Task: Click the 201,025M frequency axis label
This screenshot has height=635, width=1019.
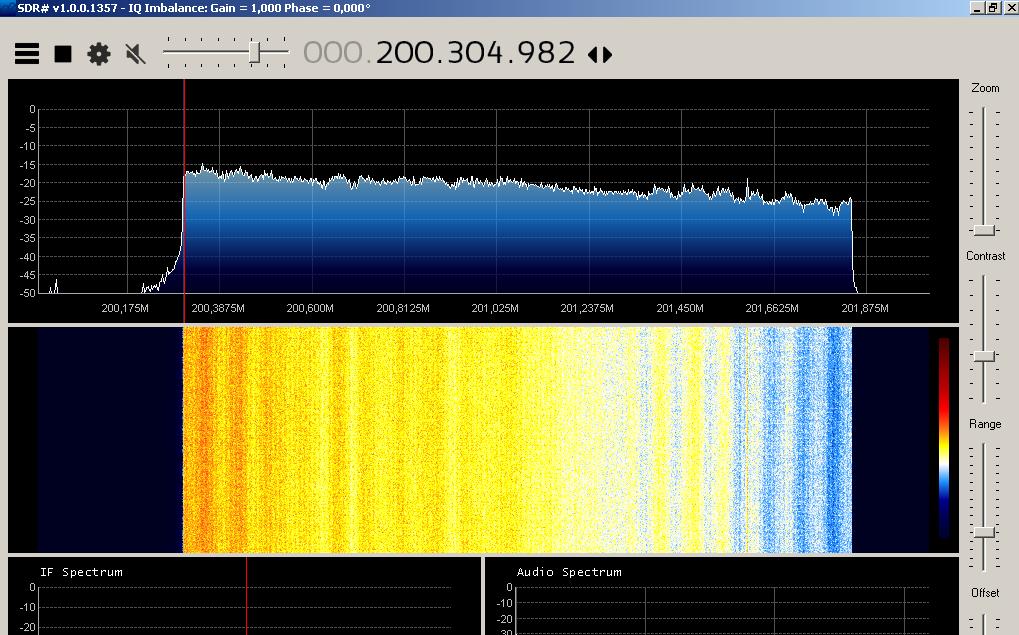Action: (x=495, y=308)
